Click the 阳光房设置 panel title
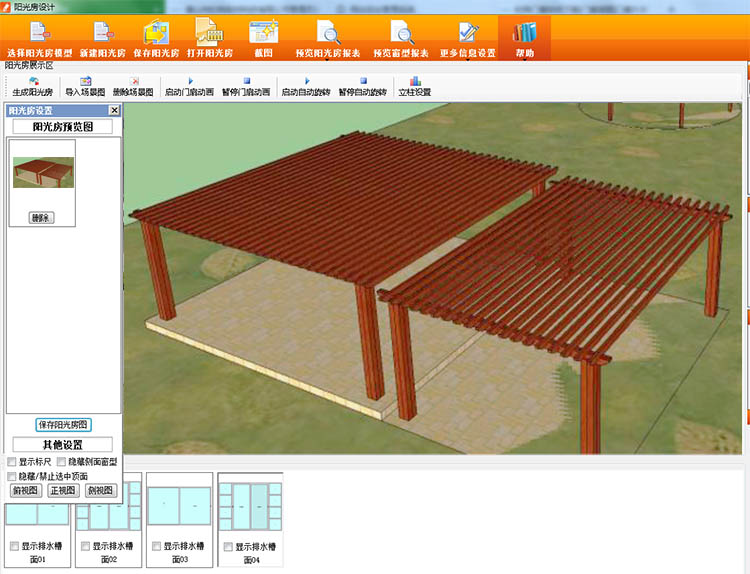This screenshot has width=750, height=574. coord(31,110)
